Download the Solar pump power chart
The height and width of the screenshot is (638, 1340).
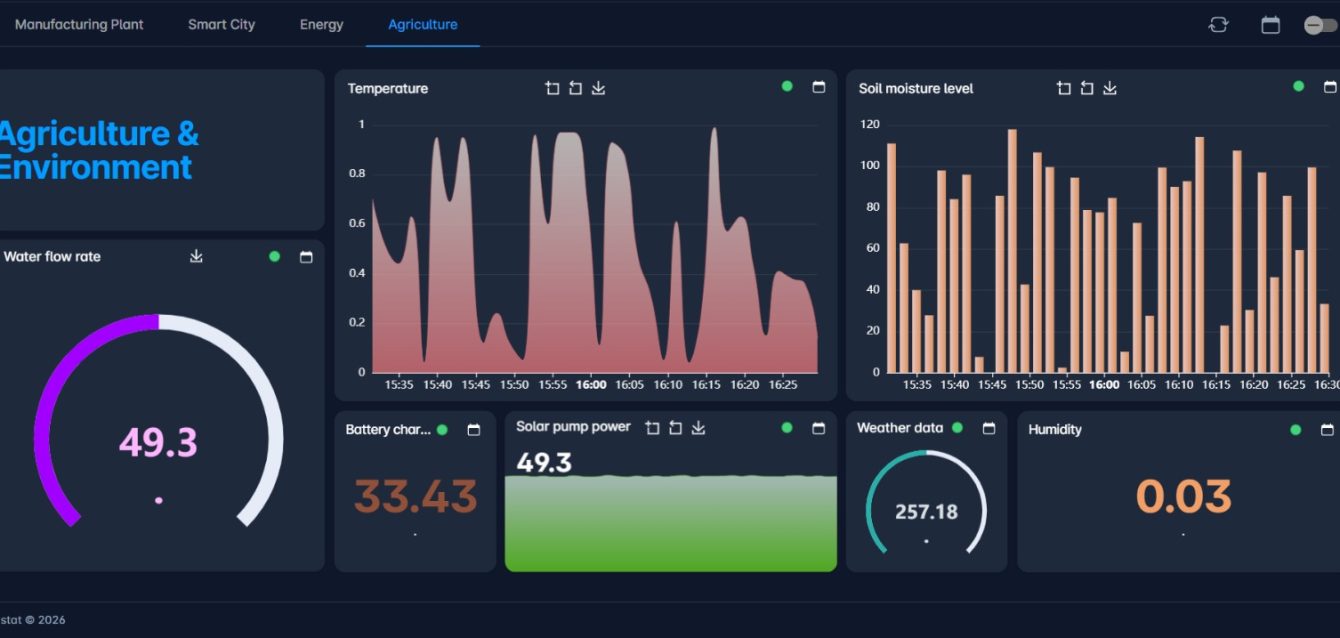(x=698, y=428)
